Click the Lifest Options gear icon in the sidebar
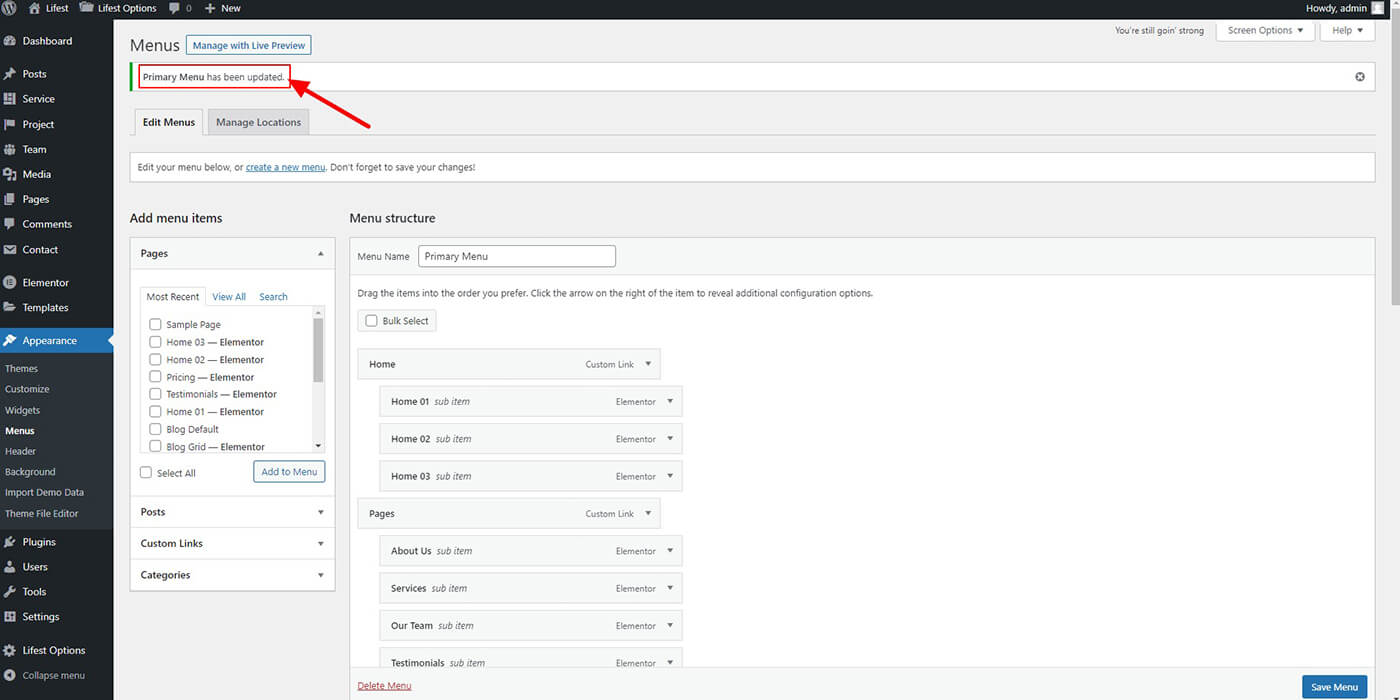 click(x=10, y=650)
